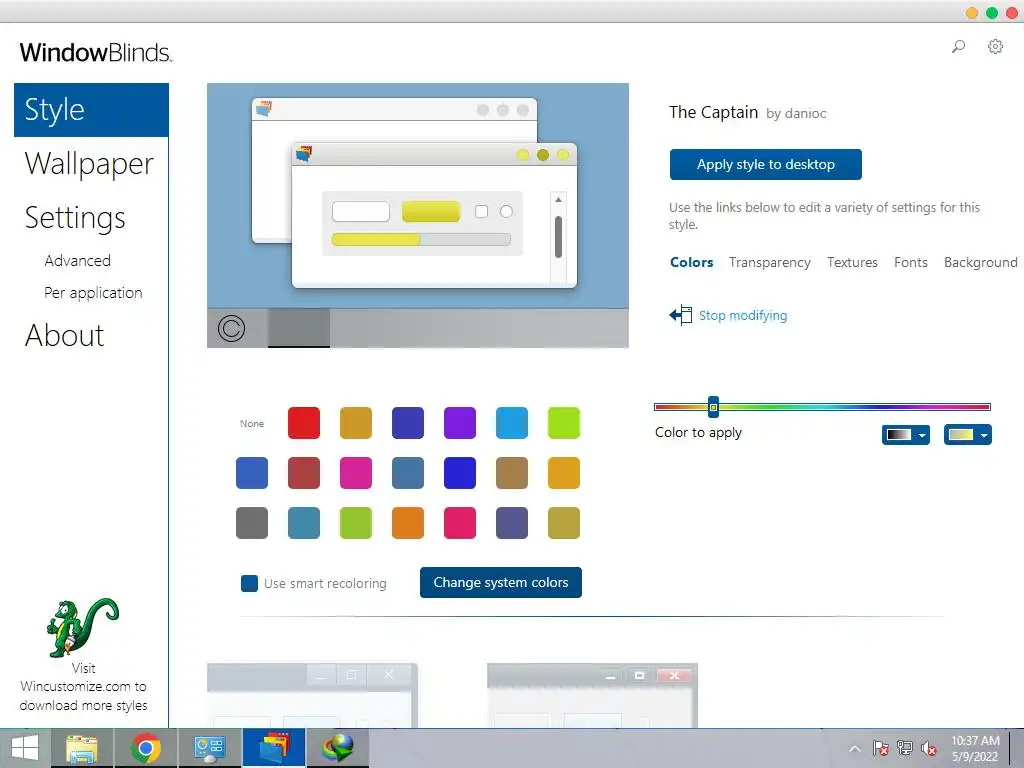The height and width of the screenshot is (768, 1024).
Task: Click the author name danioc
Action: (805, 114)
